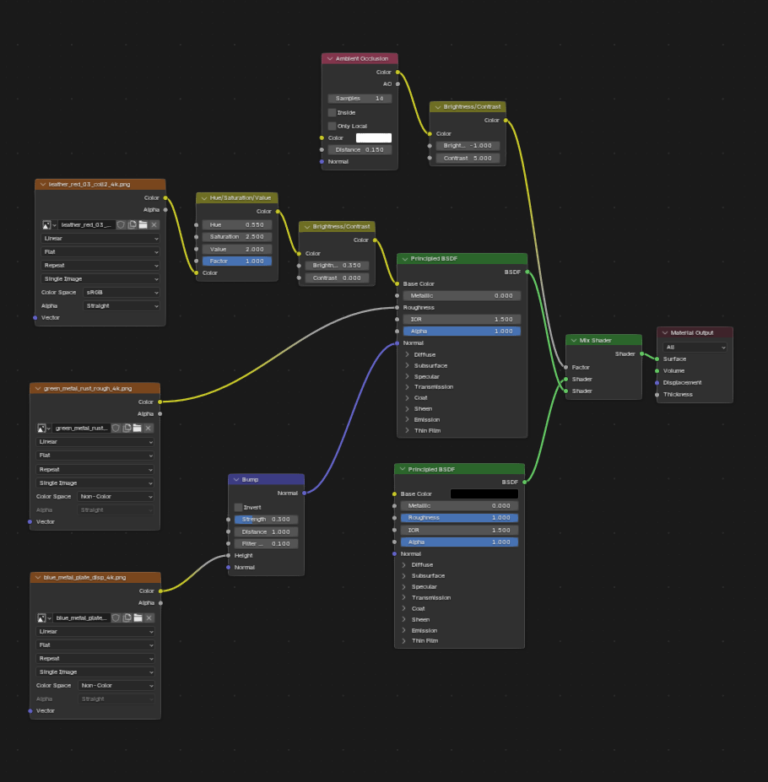Click new image copy icon in green_metal_rust node
This screenshot has width=768, height=782.
127,428
